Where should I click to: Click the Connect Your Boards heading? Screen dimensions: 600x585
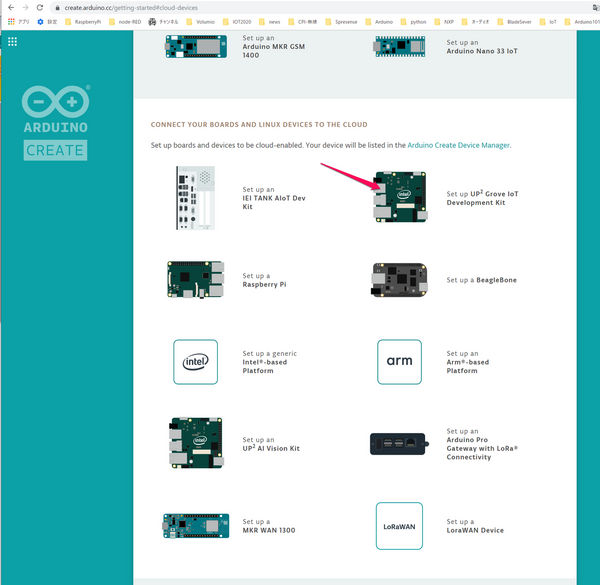point(259,125)
